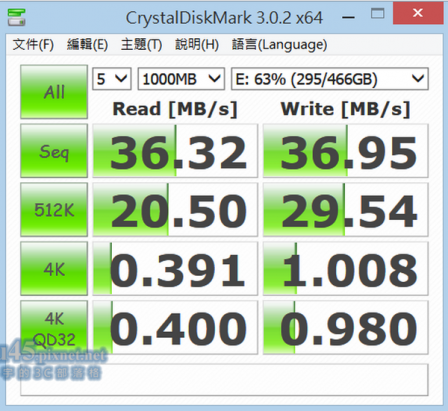This screenshot has height=411, width=448.
Task: Run all benchmarks with the All button
Action: [x=54, y=92]
